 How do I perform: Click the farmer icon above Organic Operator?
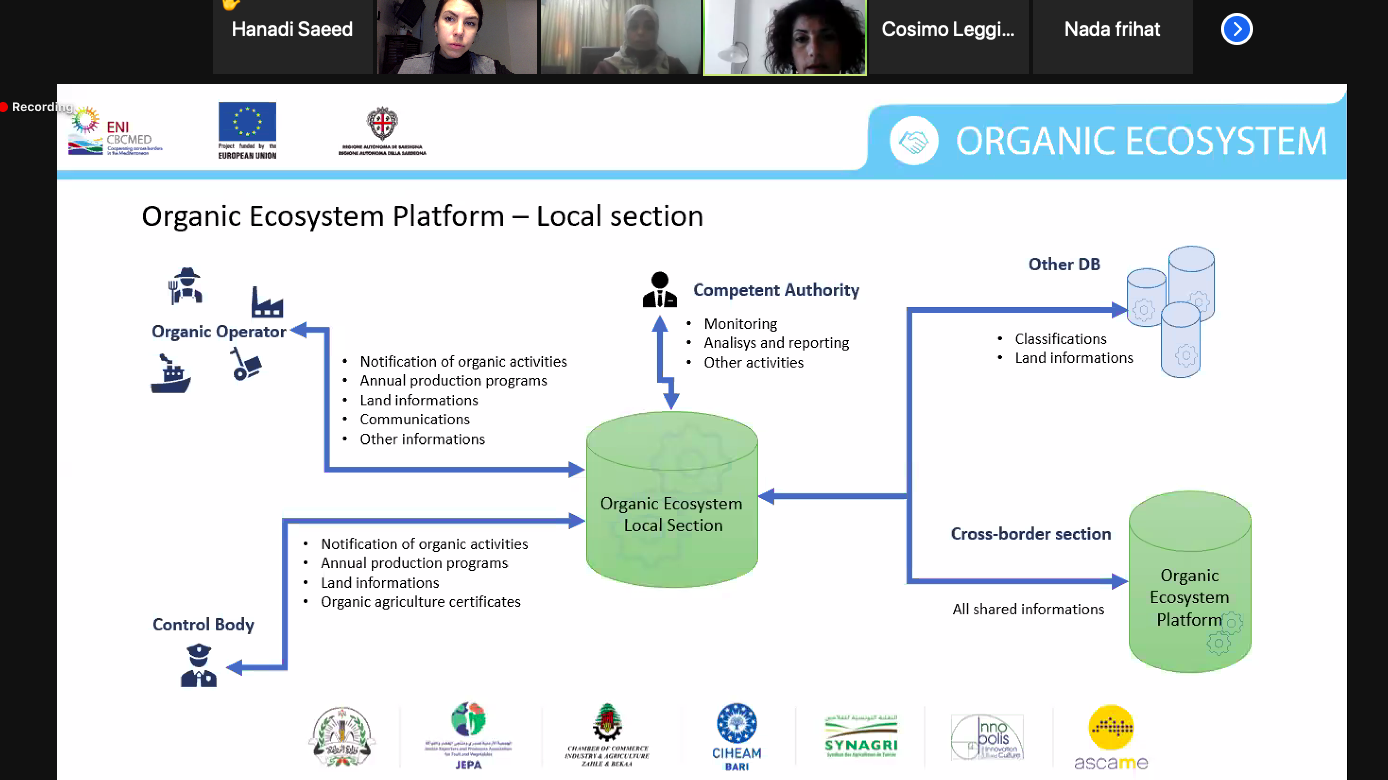185,286
